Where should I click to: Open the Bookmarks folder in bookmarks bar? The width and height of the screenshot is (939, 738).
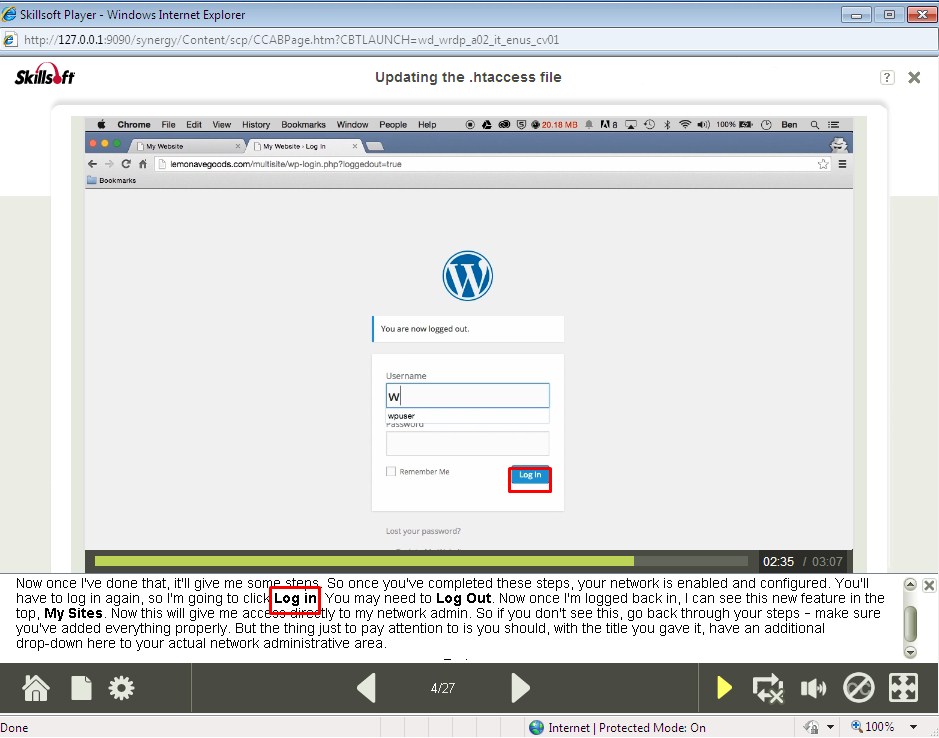[x=112, y=180]
